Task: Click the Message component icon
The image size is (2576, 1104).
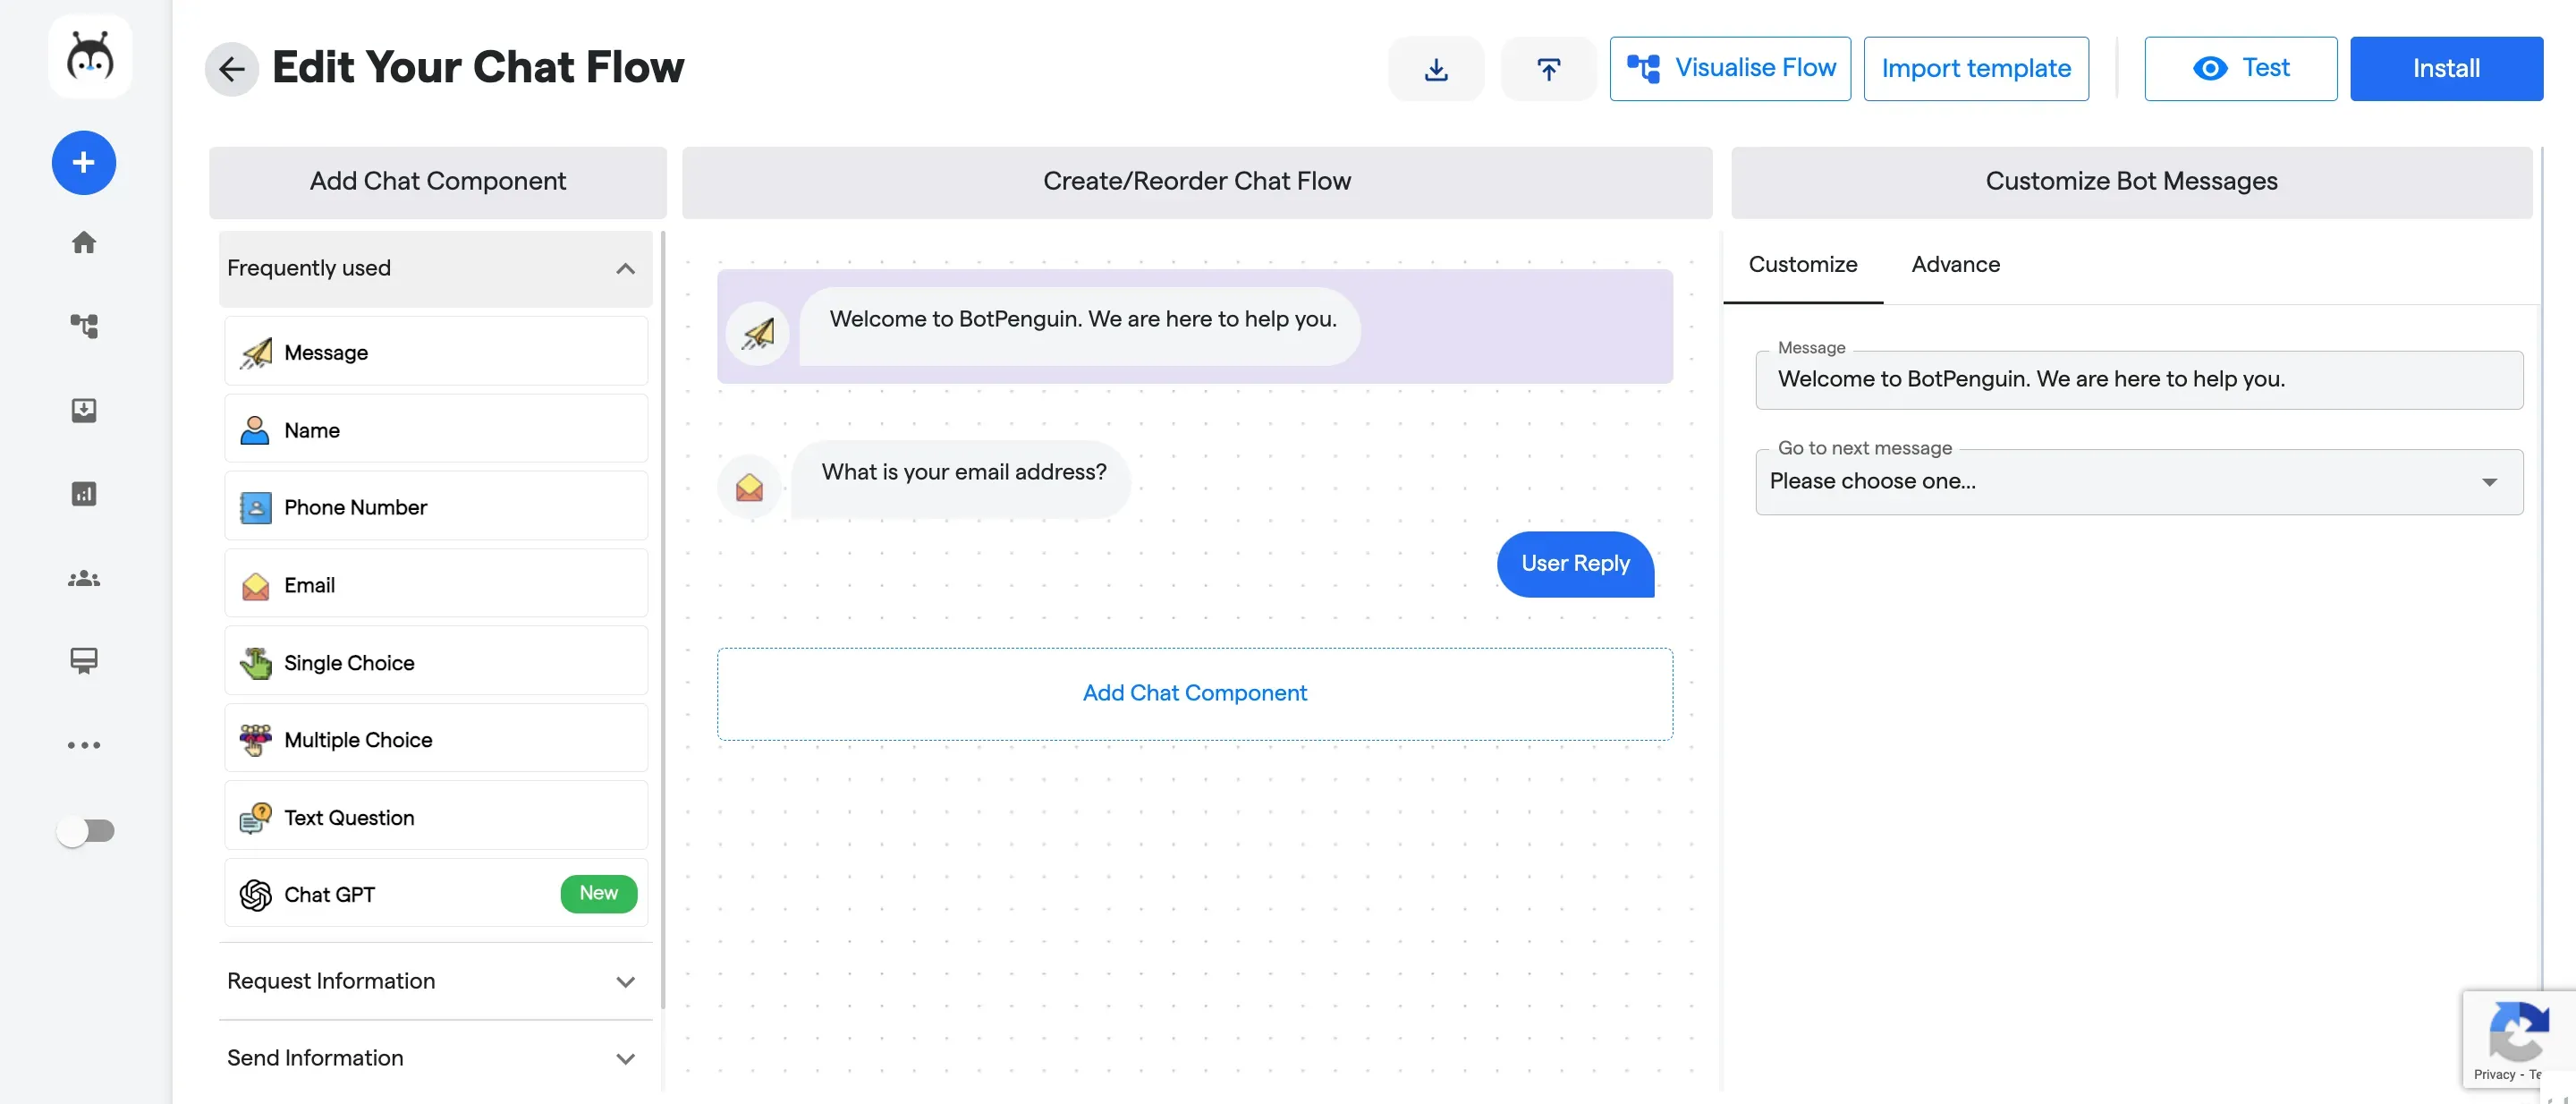Action: (x=257, y=352)
